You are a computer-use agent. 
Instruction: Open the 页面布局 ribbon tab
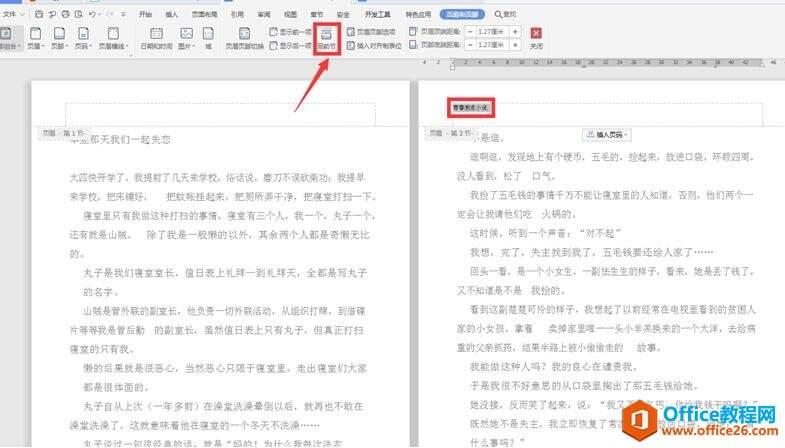point(205,15)
